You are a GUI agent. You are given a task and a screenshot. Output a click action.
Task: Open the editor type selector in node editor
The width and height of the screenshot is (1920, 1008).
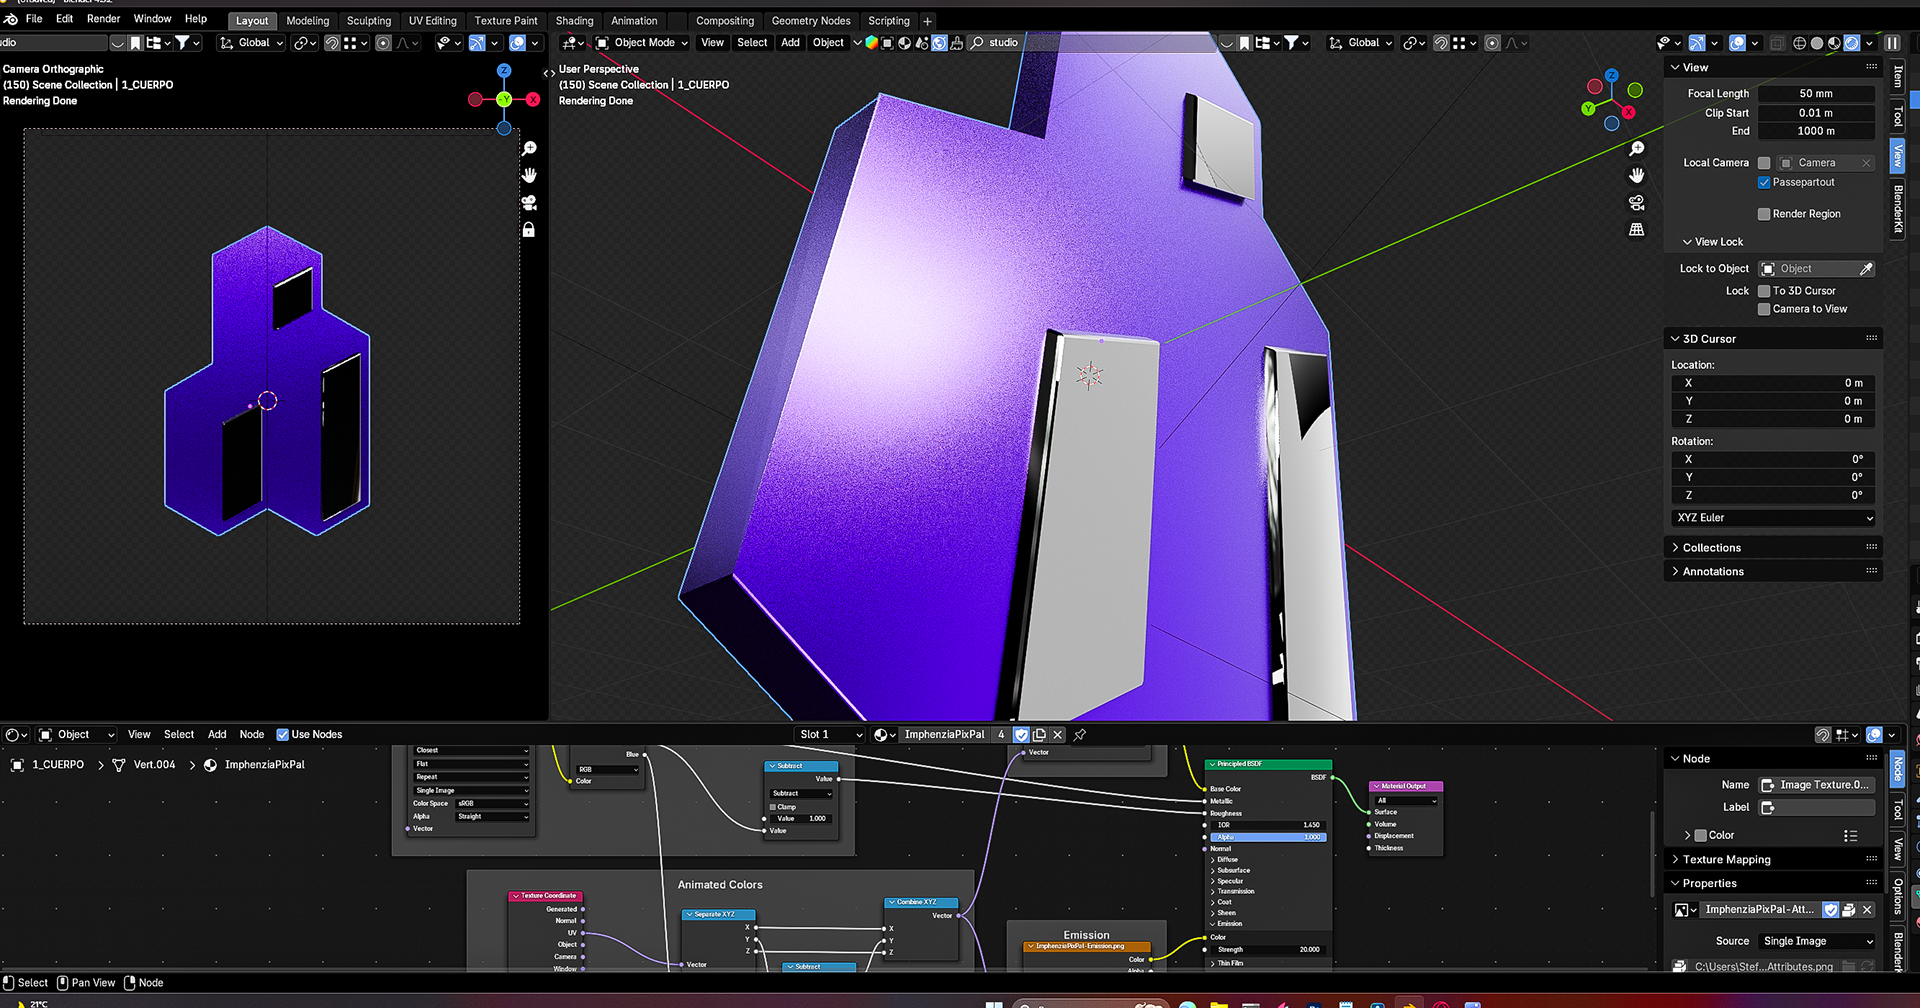[x=16, y=735]
